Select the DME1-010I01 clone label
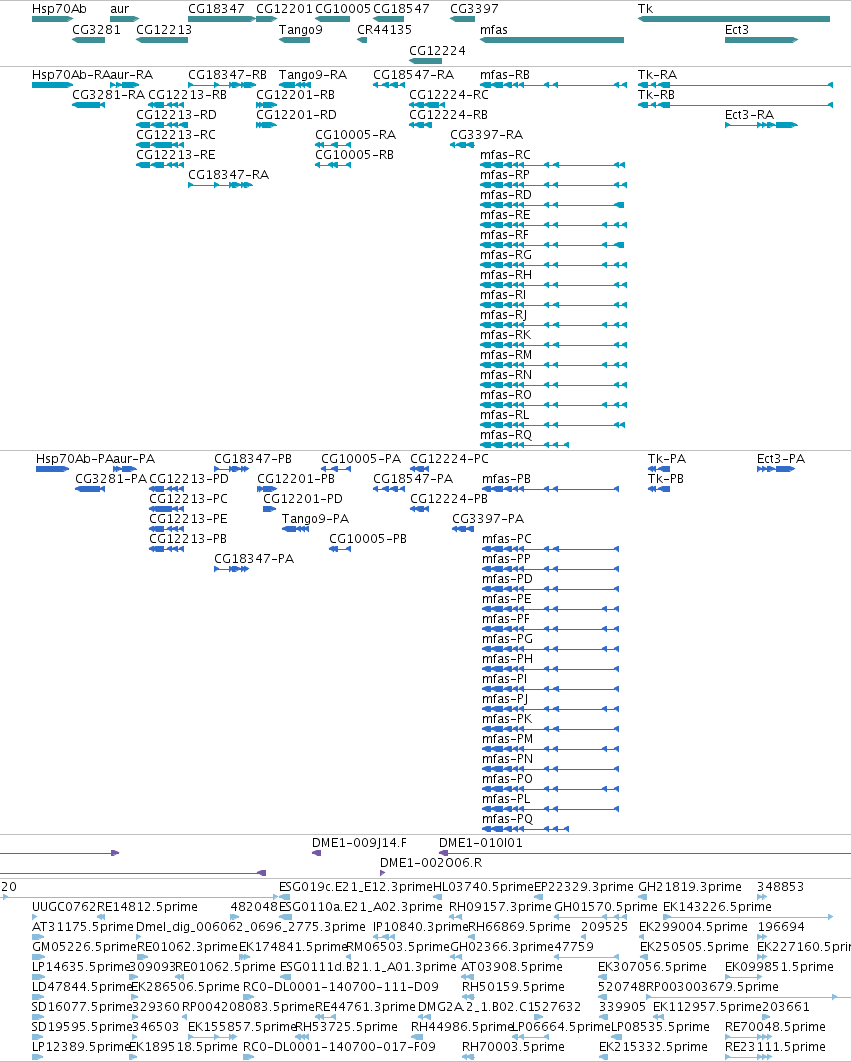 (x=480, y=843)
